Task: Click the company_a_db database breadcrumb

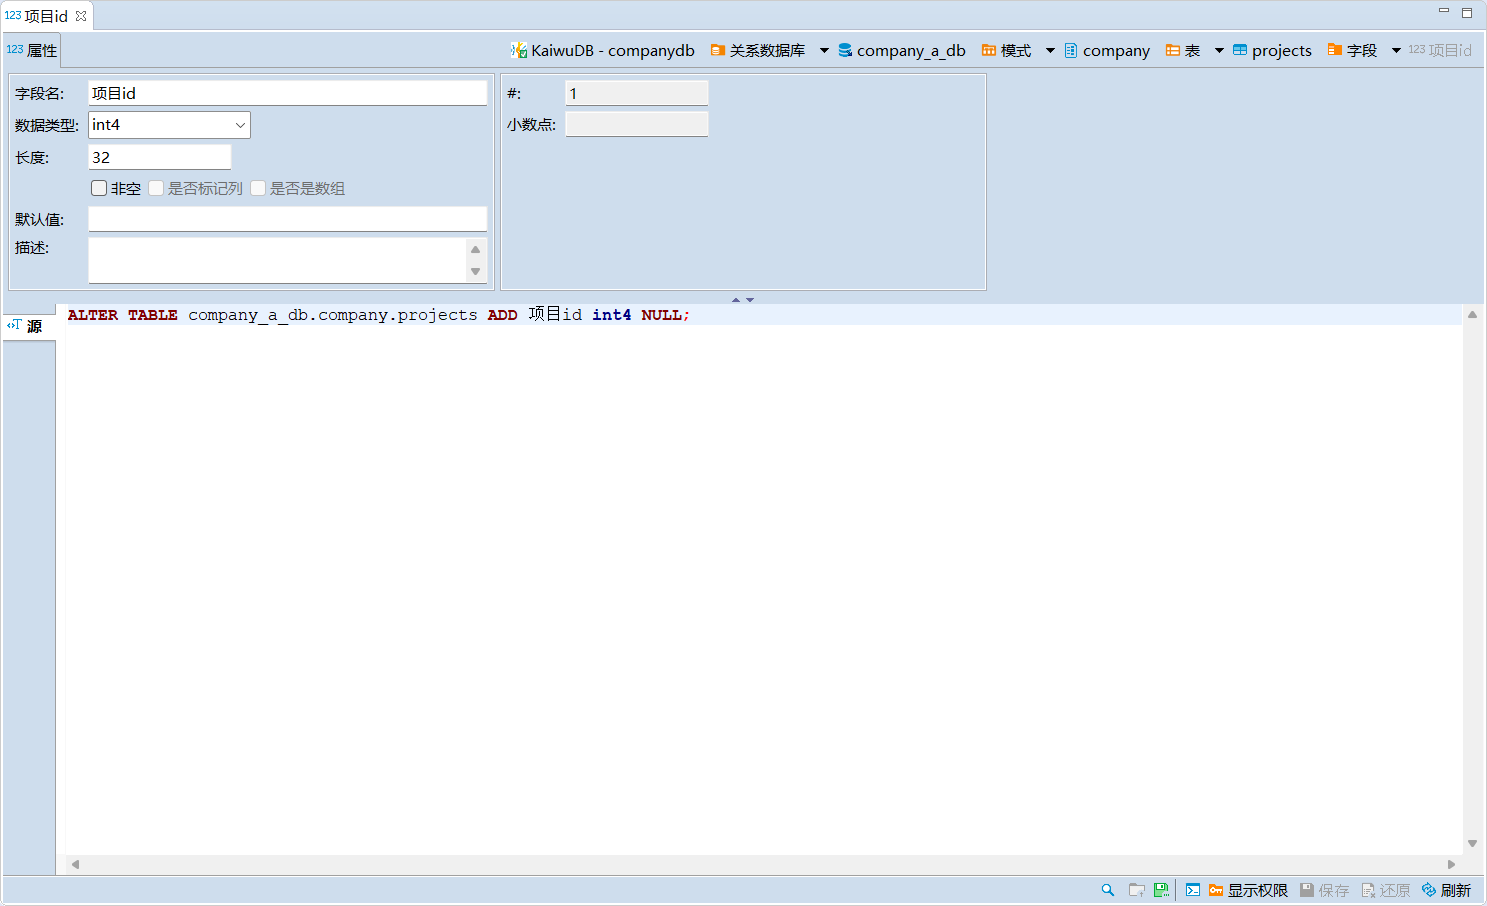Action: tap(901, 50)
